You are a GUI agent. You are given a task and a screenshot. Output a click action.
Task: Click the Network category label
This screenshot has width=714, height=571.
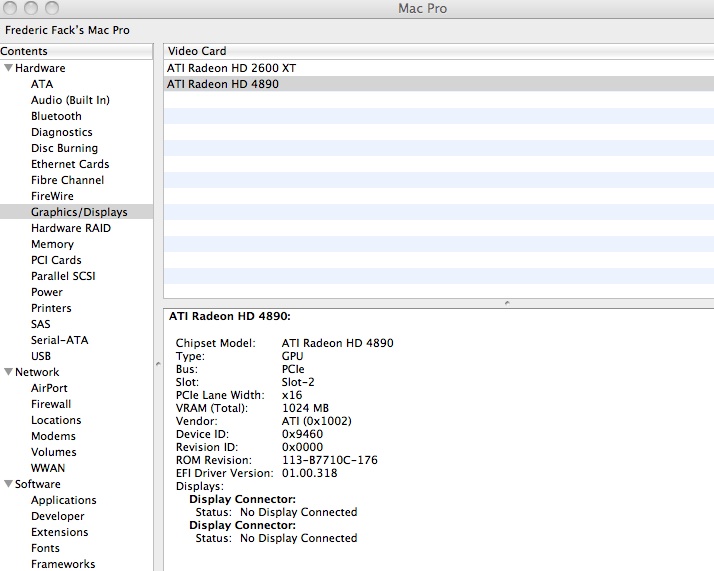pos(37,372)
